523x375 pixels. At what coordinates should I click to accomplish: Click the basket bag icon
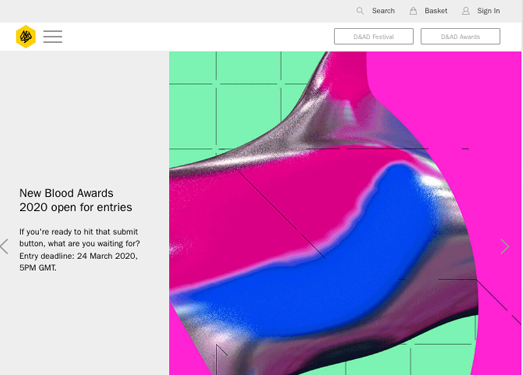[413, 11]
